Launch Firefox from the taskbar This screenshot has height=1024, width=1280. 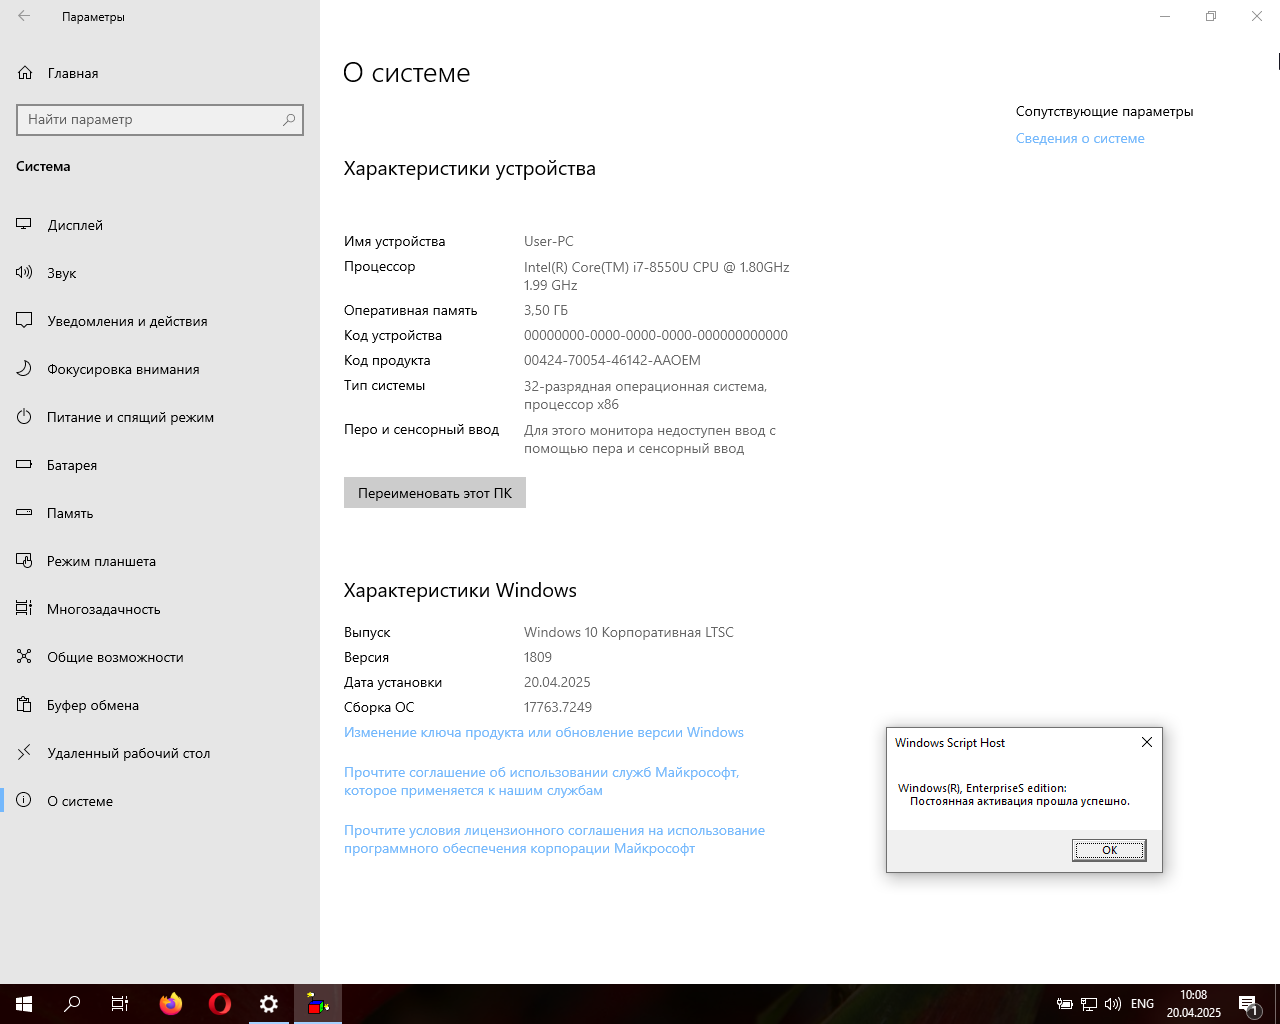pyautogui.click(x=171, y=1004)
